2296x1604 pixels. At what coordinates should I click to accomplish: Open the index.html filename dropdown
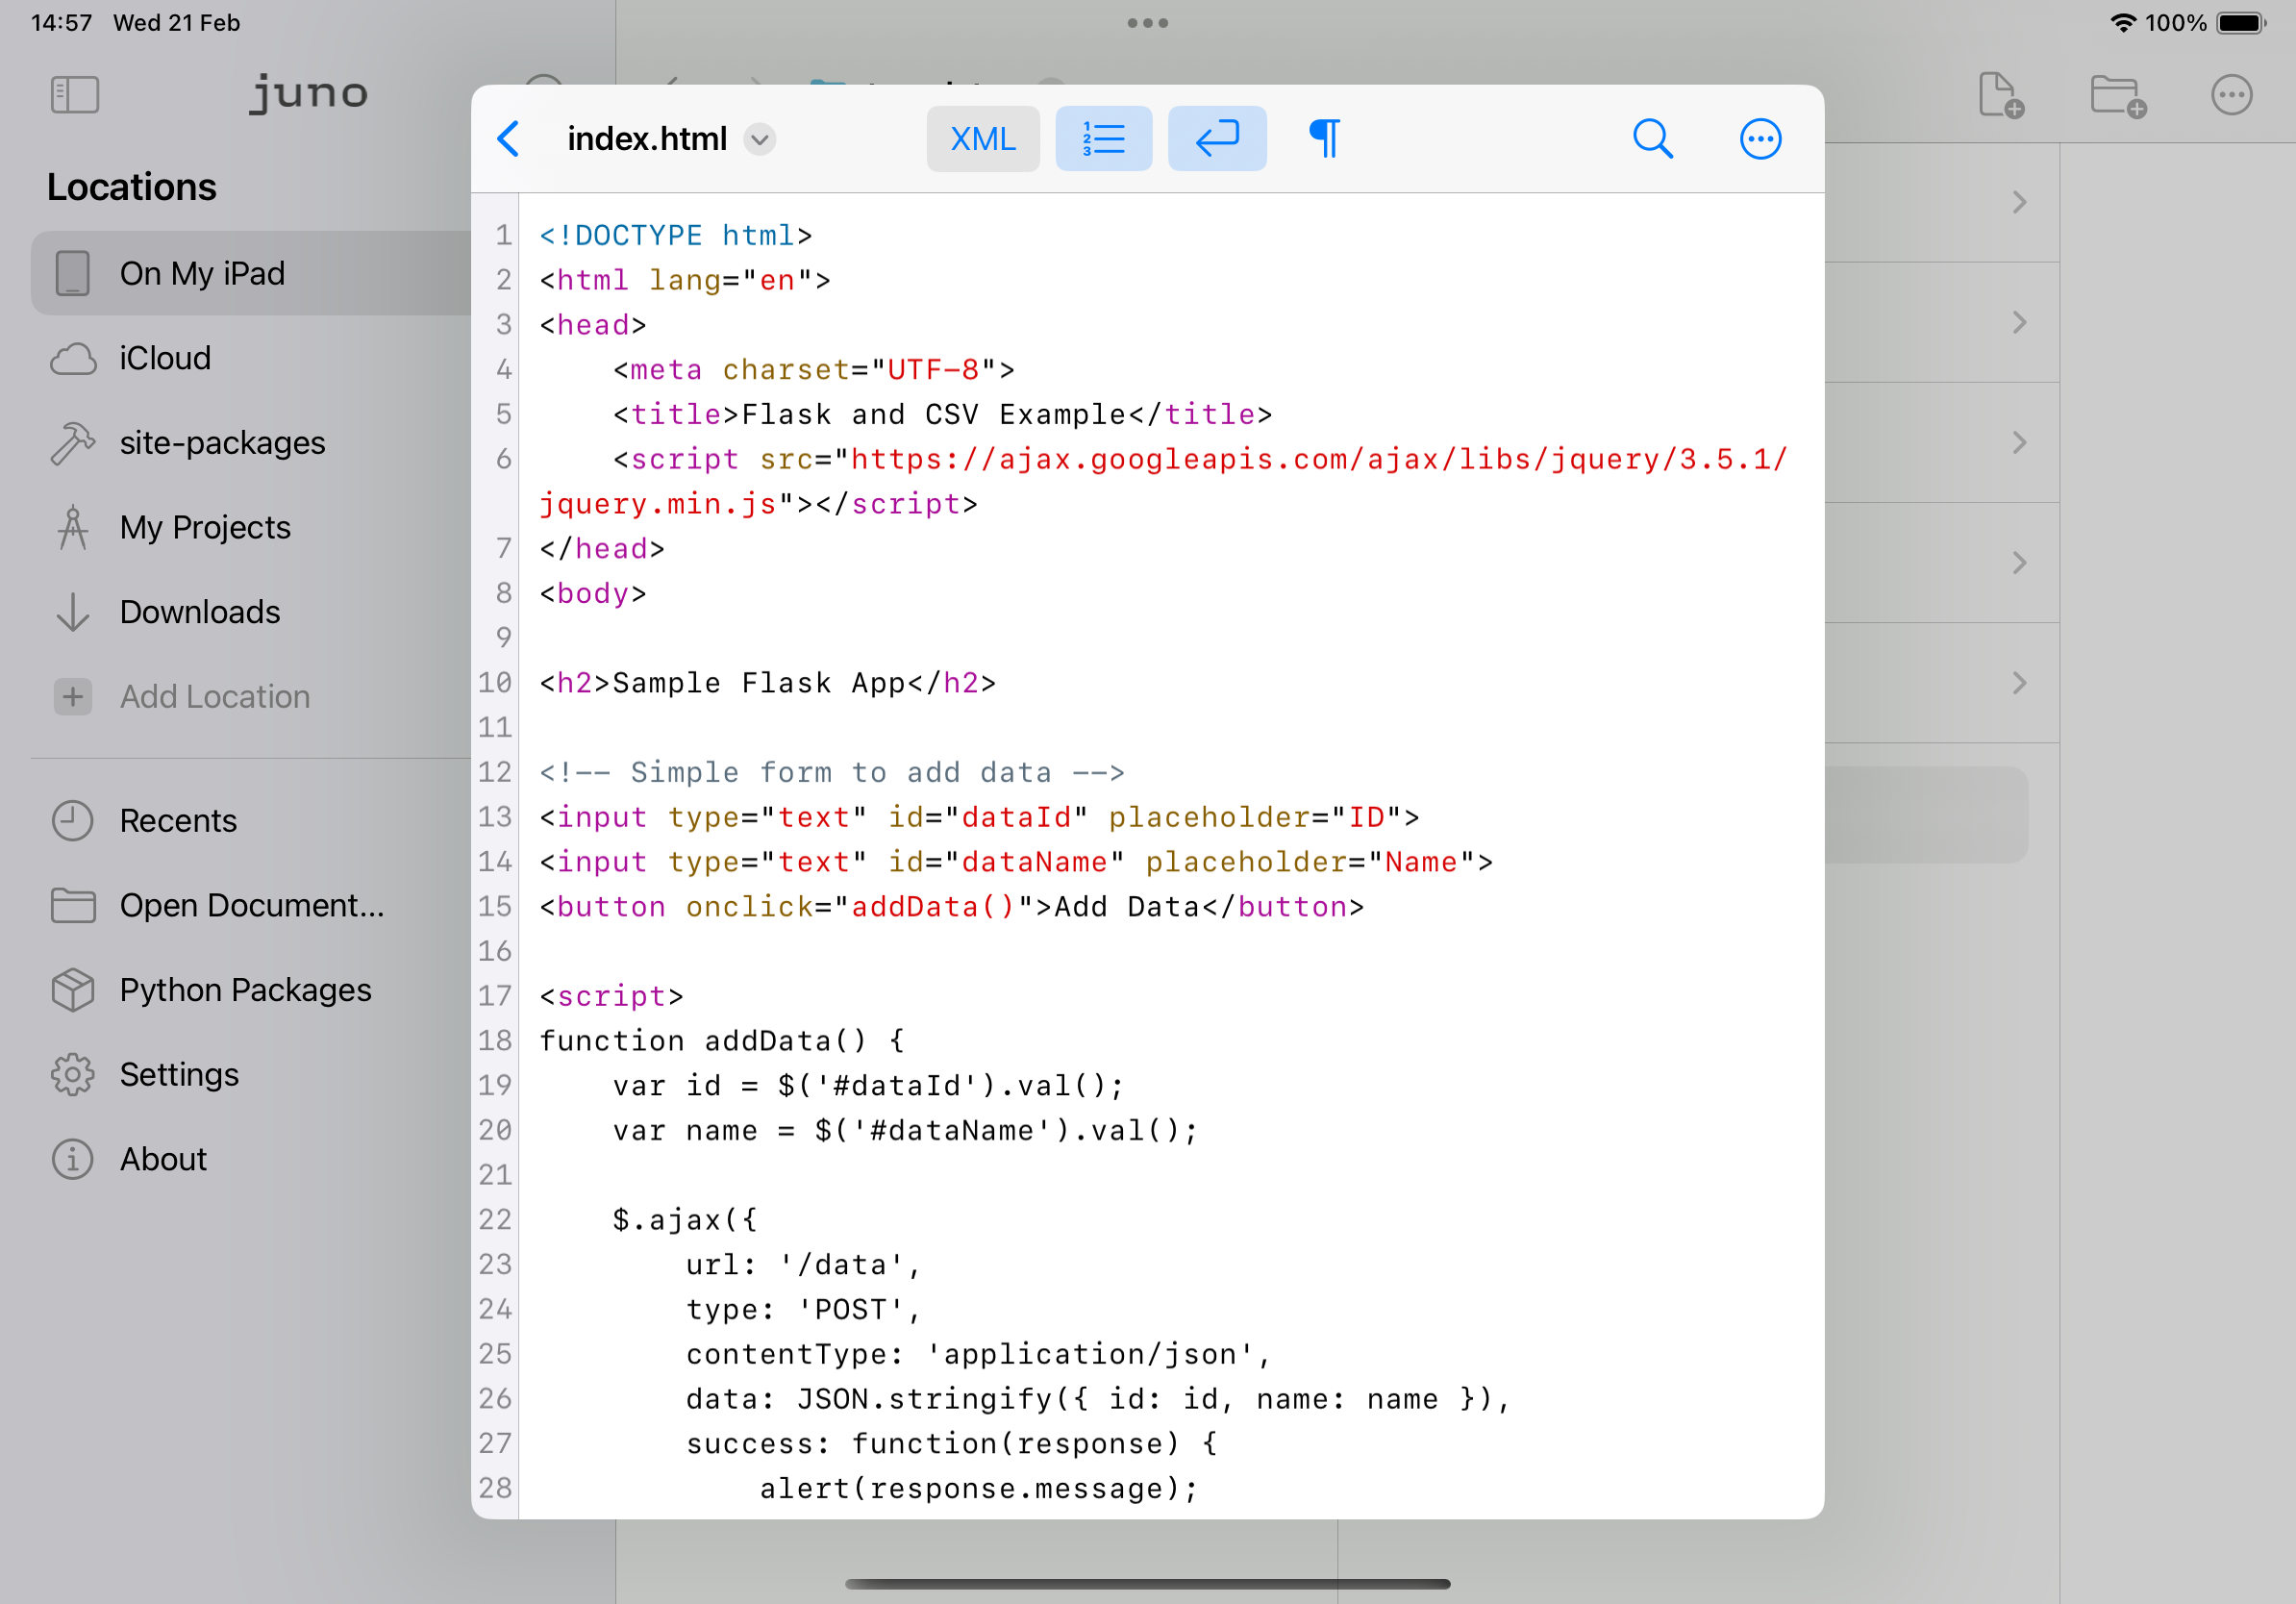760,139
